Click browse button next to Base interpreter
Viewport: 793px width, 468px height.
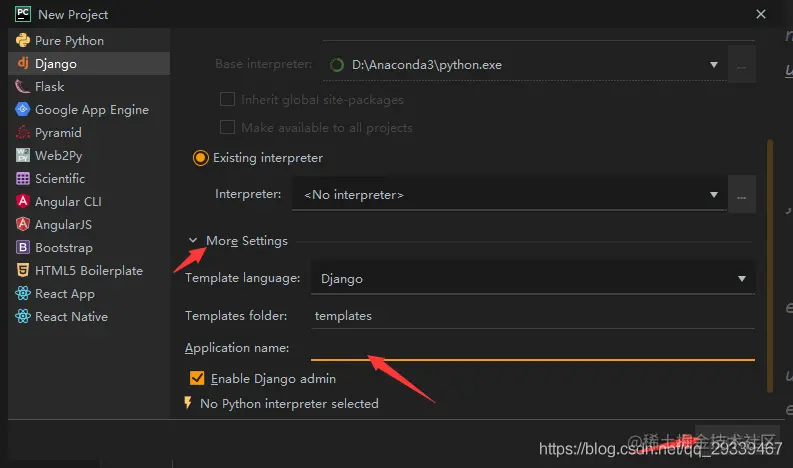pyautogui.click(x=741, y=65)
